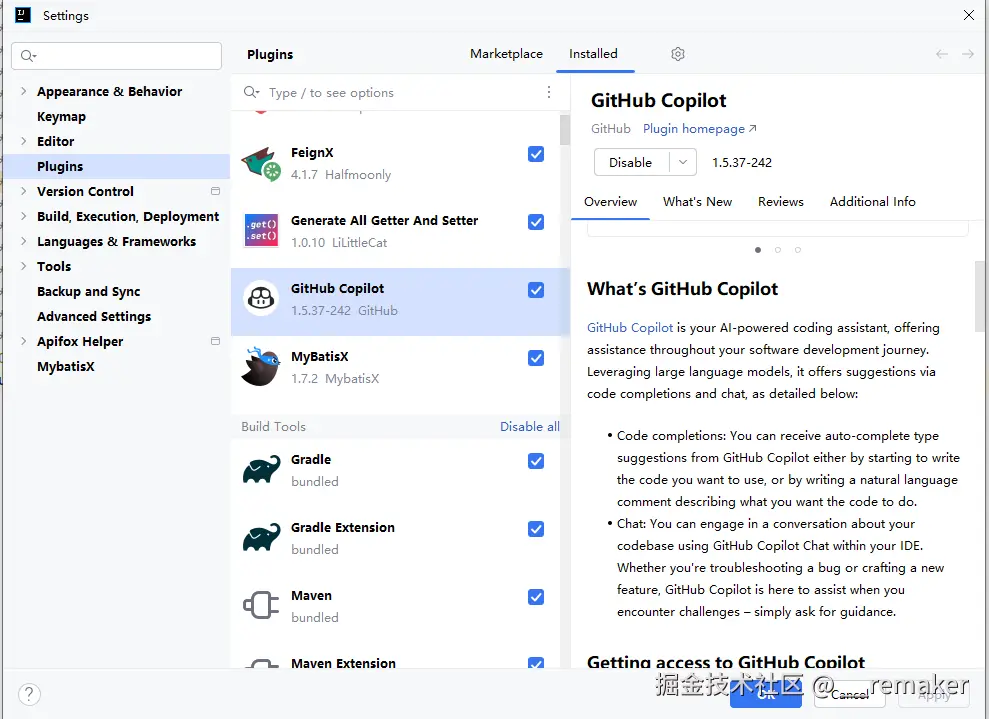This screenshot has width=989, height=719.
Task: Uncheck the FeignX plugin checkbox
Action: pyautogui.click(x=536, y=154)
